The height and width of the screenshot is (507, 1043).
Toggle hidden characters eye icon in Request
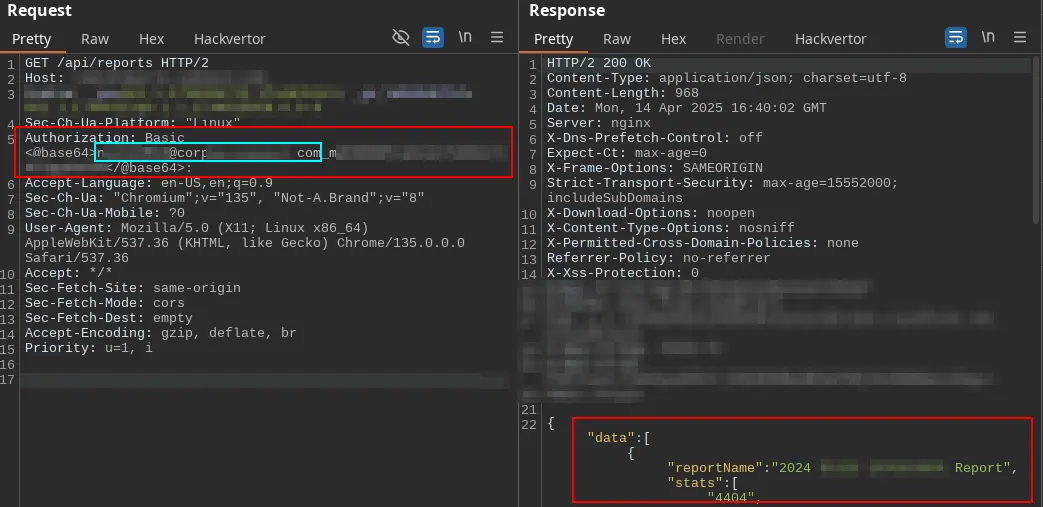(401, 38)
